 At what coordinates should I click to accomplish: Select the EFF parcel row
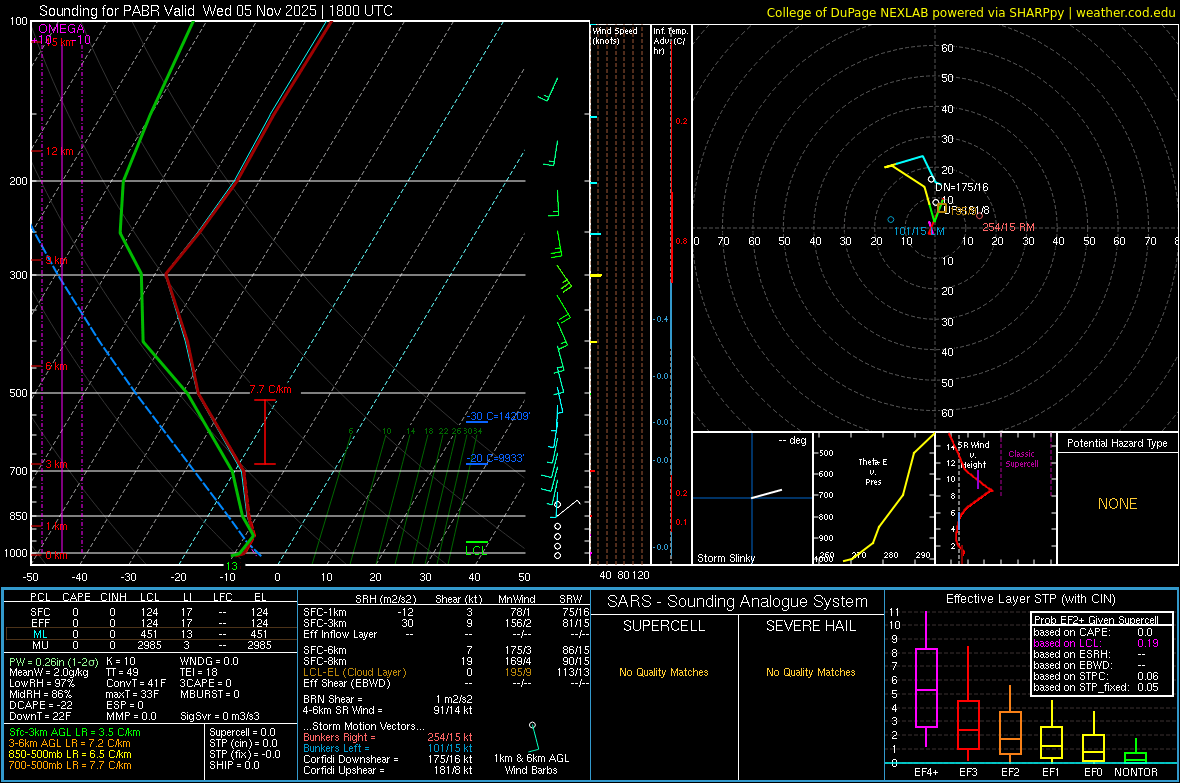point(149,623)
